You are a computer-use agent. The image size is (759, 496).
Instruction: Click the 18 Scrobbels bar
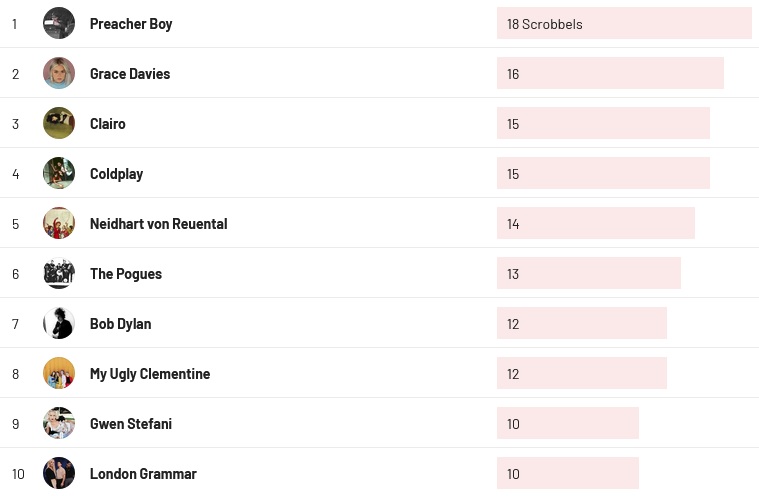click(624, 23)
